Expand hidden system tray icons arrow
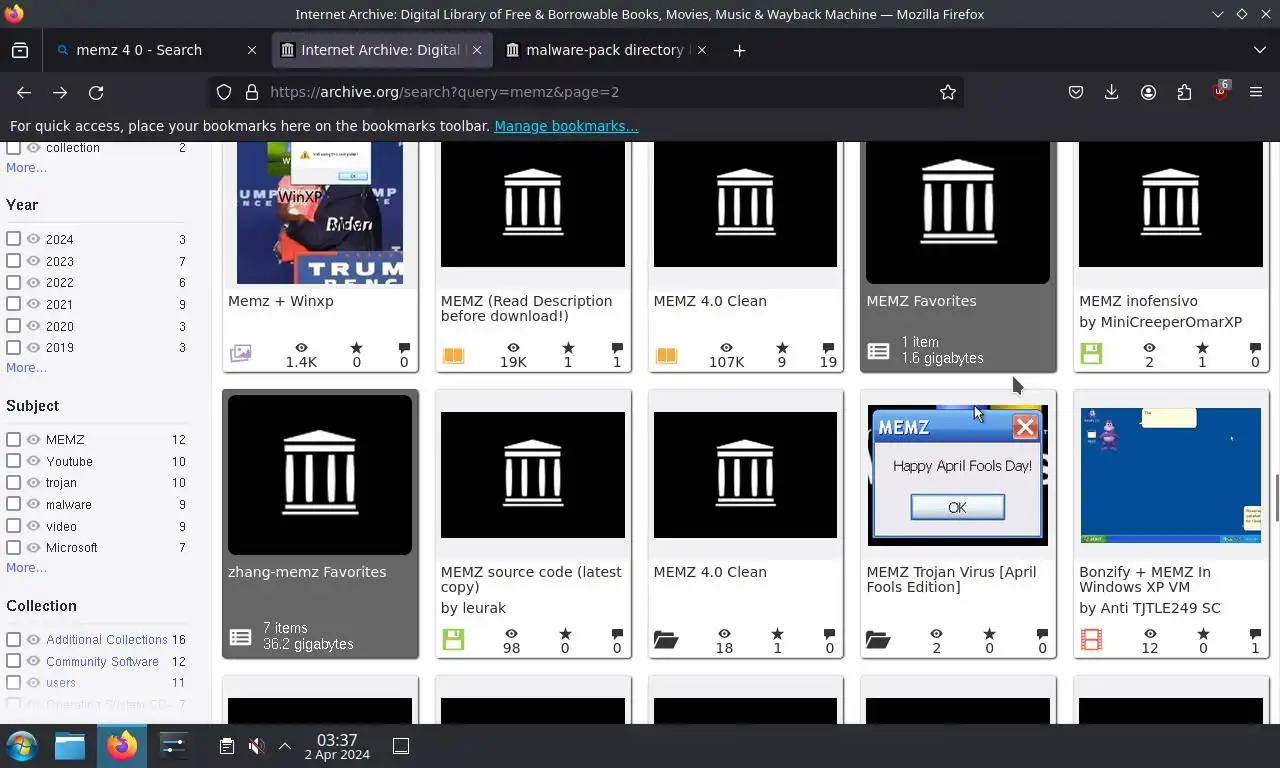 click(x=285, y=746)
